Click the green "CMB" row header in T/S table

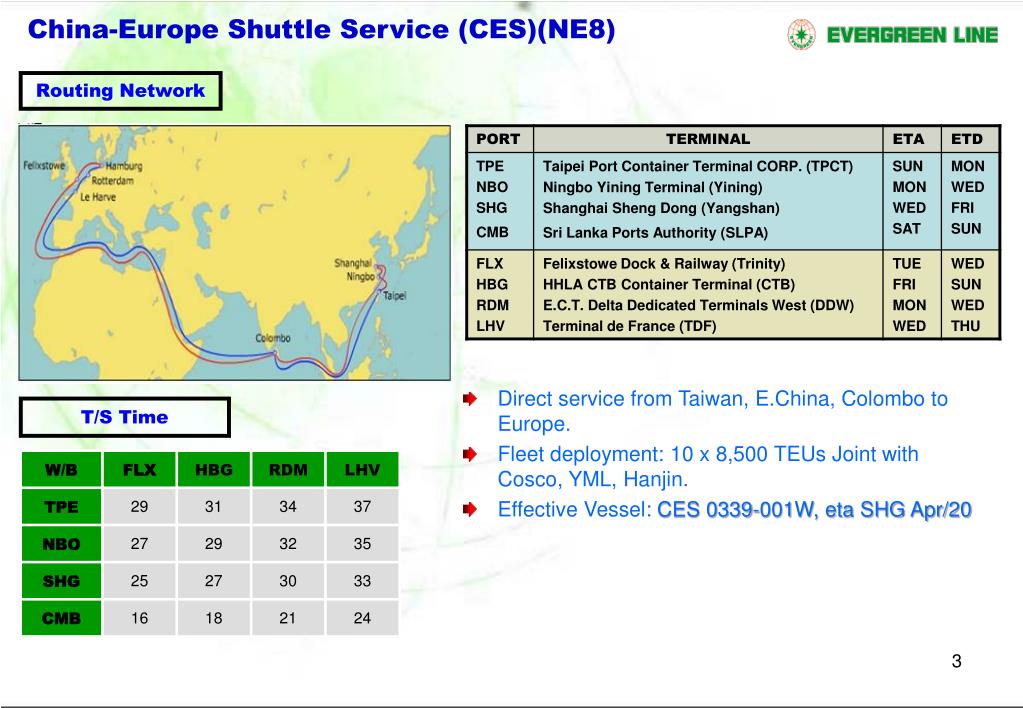coord(61,618)
